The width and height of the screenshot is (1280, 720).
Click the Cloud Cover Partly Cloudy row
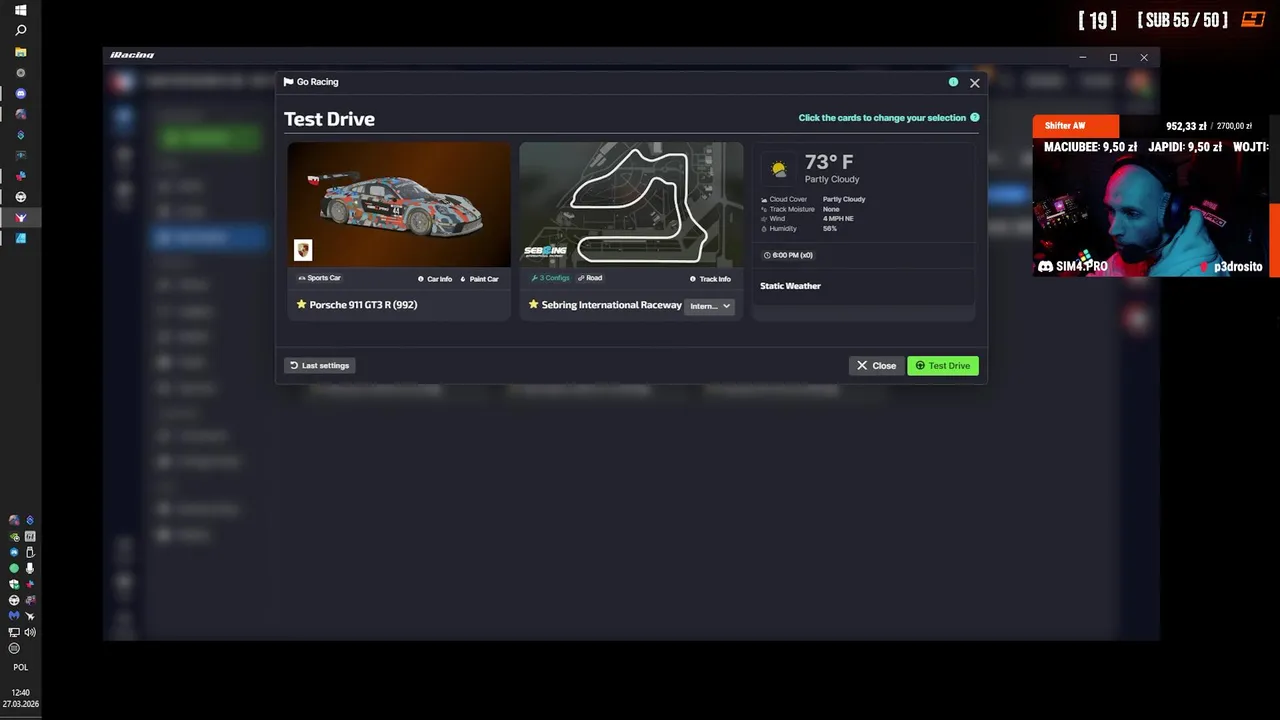[813, 199]
